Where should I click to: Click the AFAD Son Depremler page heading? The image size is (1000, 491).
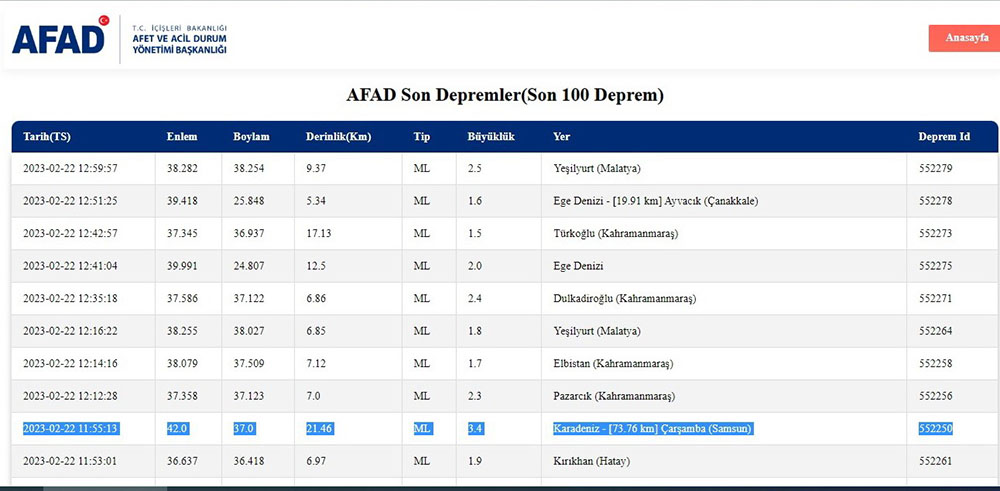[x=504, y=96]
